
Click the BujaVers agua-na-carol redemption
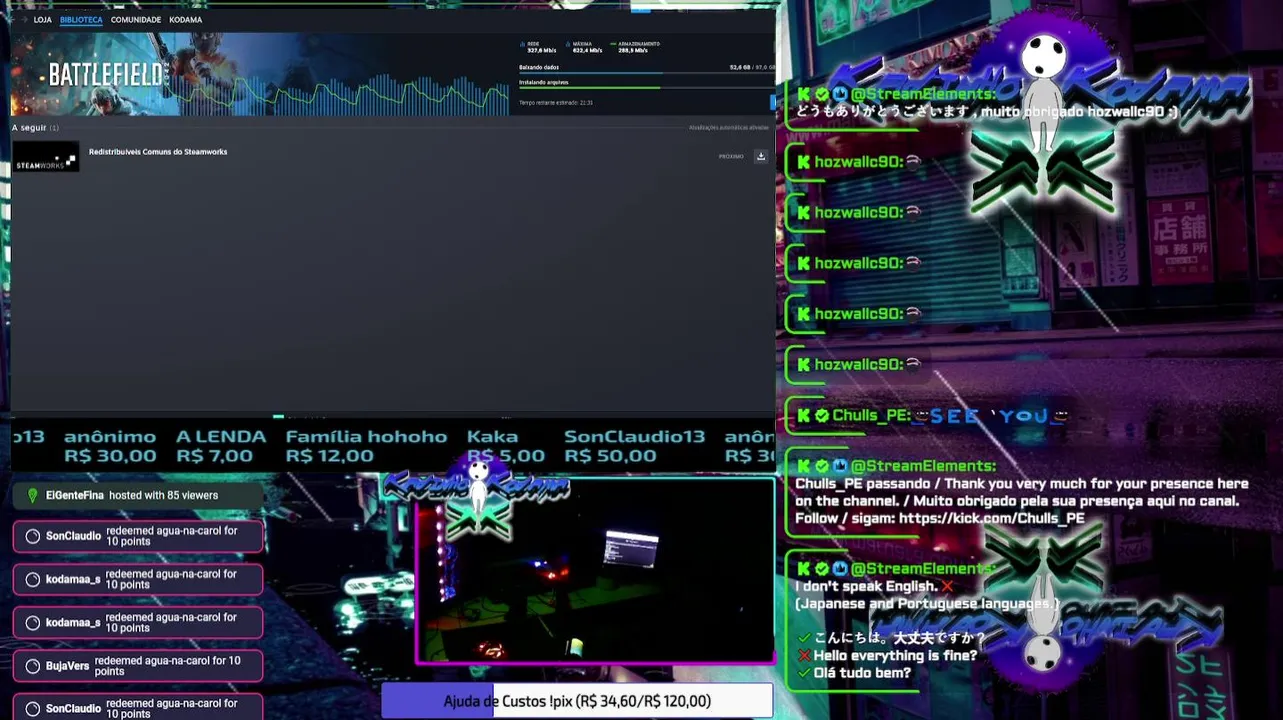[138, 666]
